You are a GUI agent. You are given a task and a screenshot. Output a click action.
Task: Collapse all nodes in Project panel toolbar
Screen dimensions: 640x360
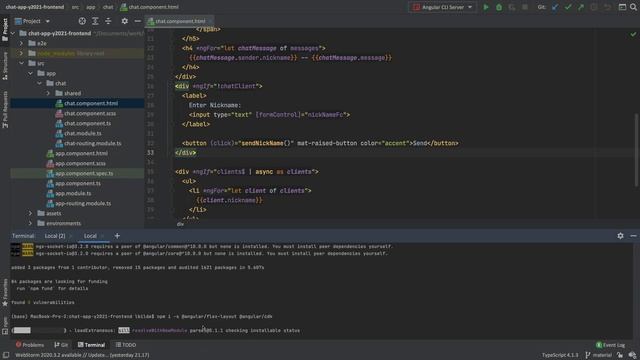[x=108, y=21]
